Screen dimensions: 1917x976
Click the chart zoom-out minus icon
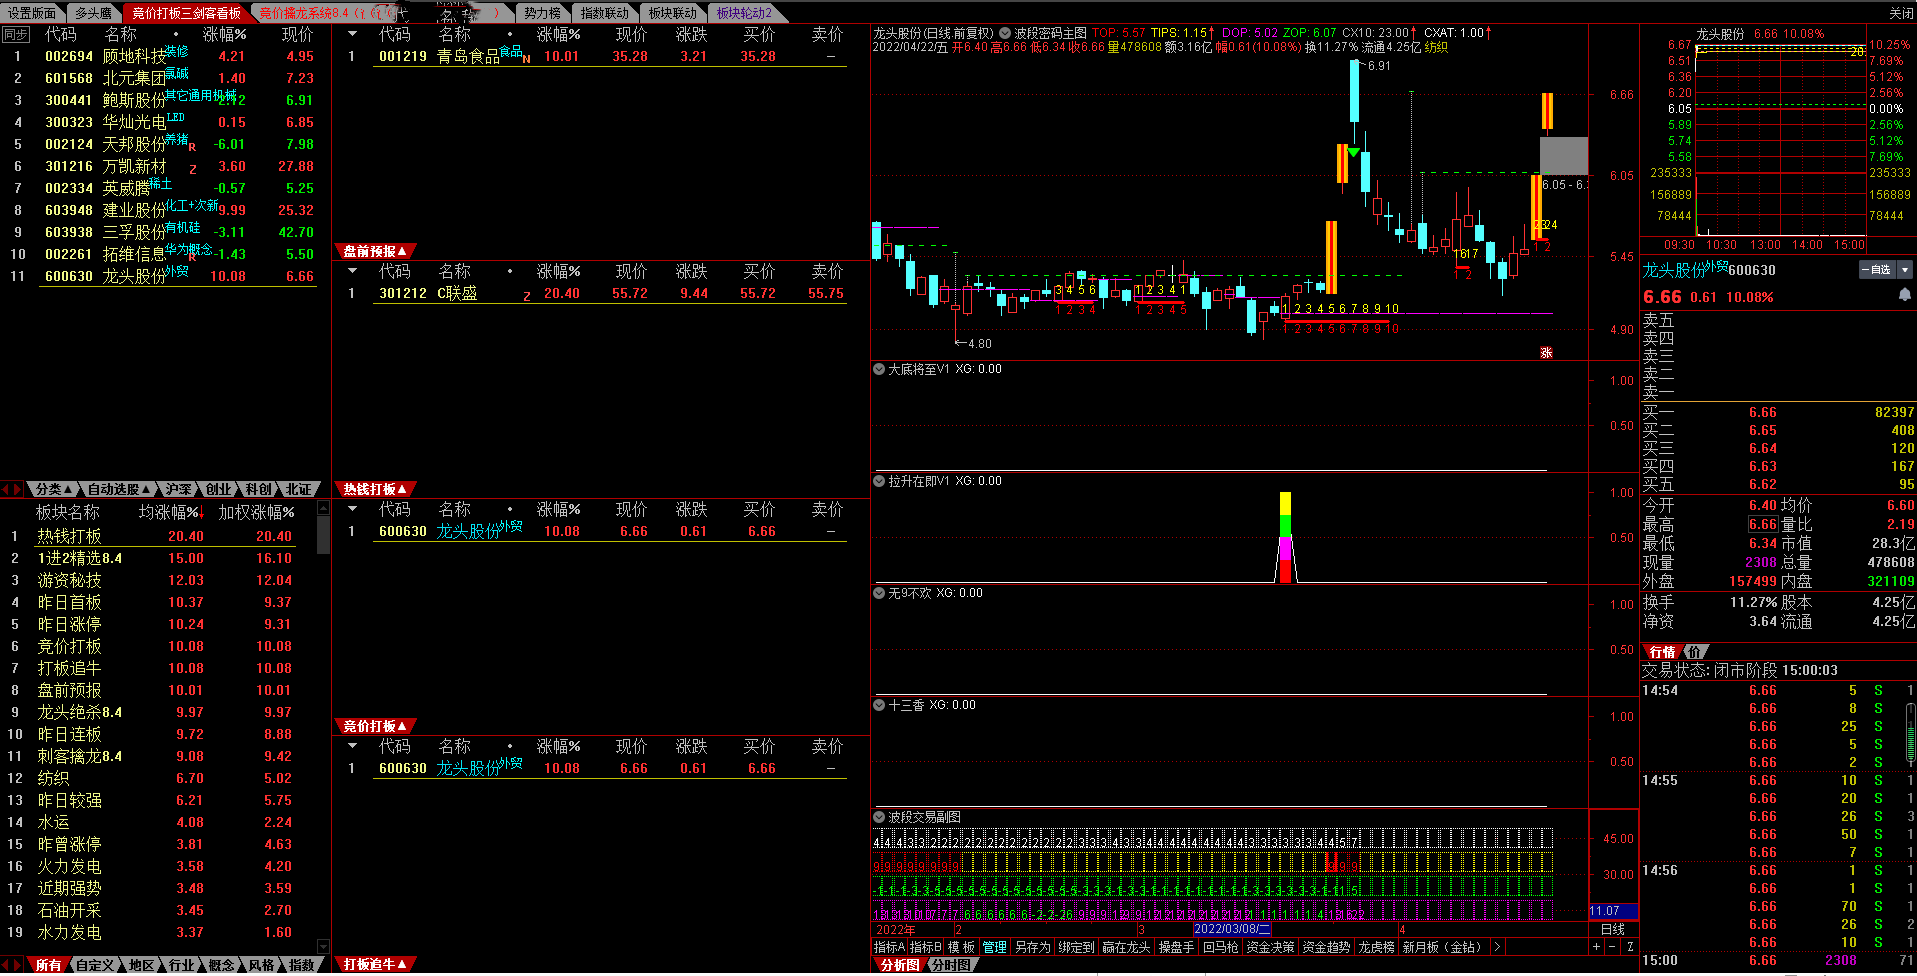[x=1613, y=947]
